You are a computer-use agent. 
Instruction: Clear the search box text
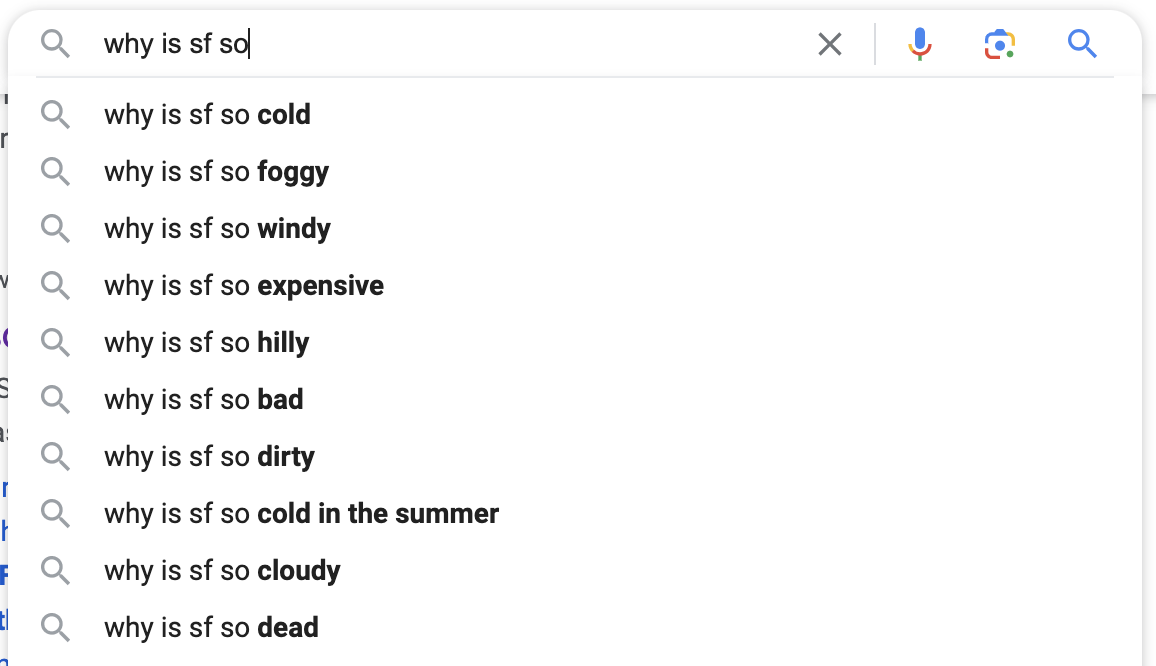coord(830,44)
